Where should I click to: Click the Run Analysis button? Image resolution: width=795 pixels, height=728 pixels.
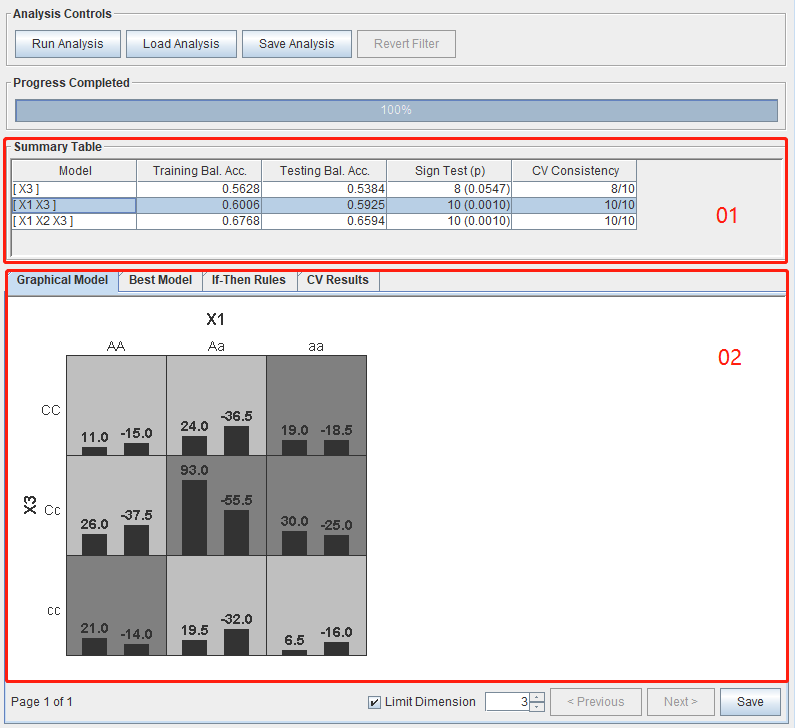(x=67, y=44)
